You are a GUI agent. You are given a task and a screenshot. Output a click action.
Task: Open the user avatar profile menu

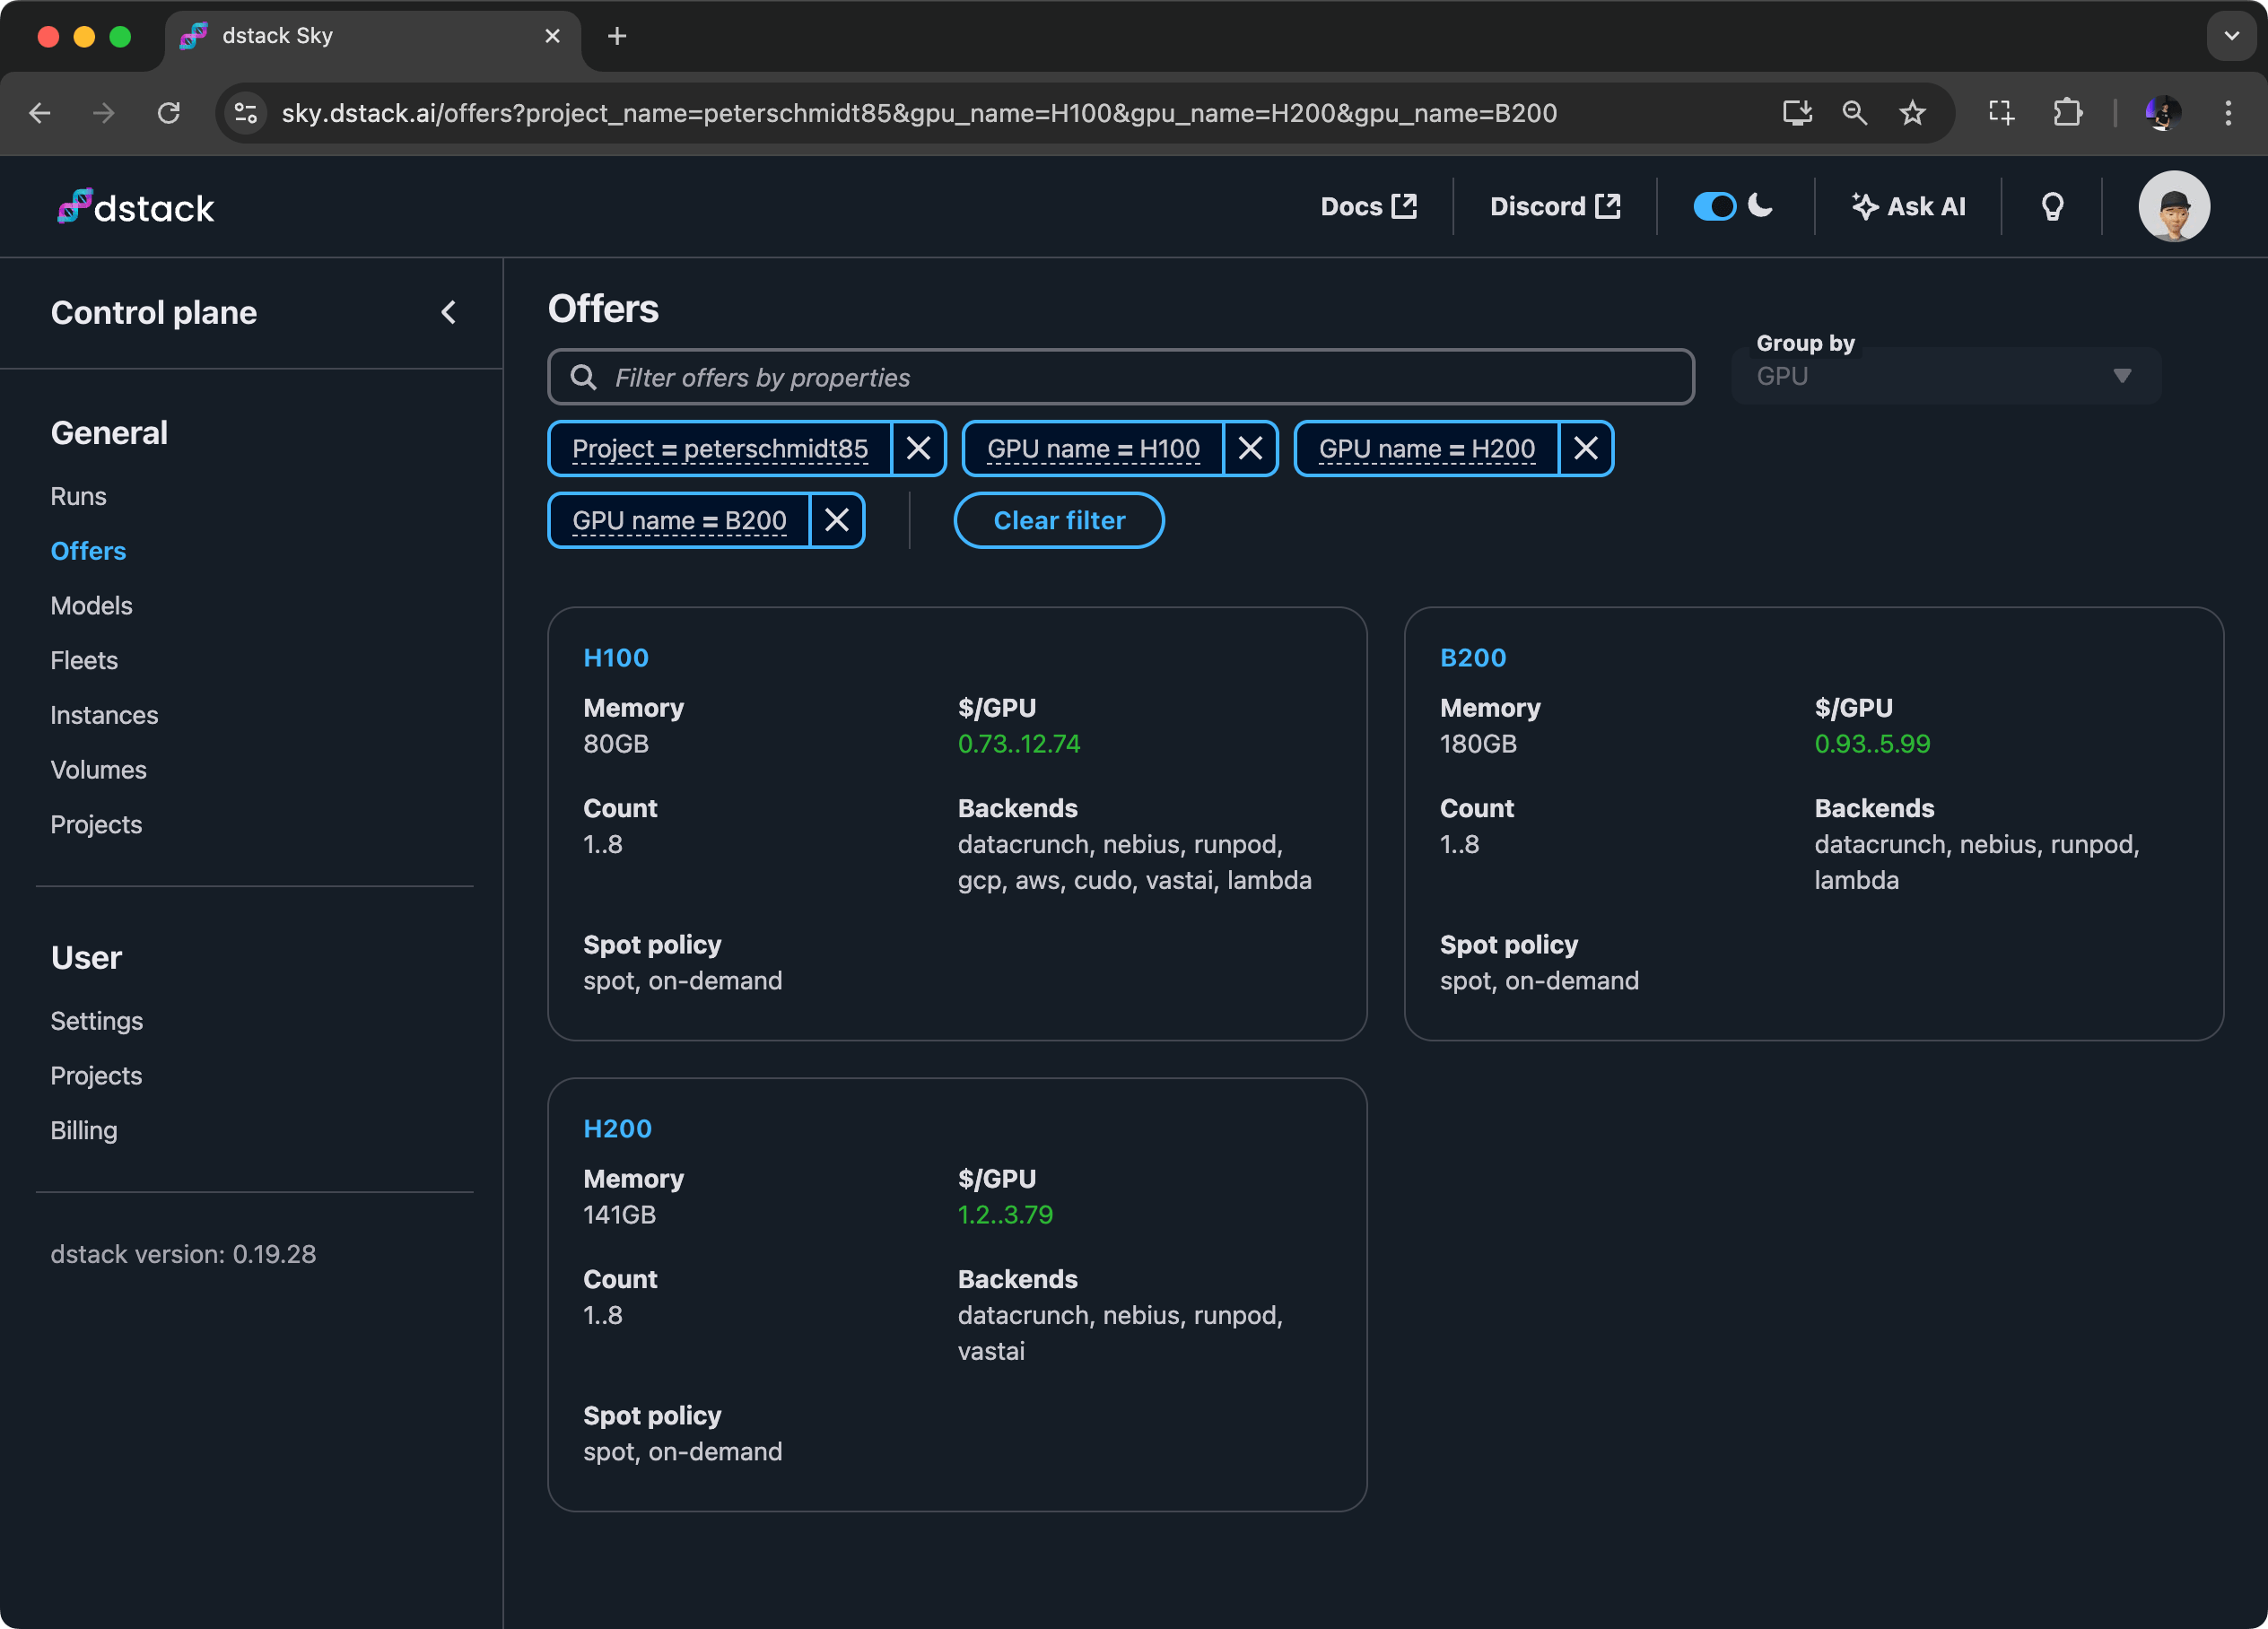coord(2173,207)
